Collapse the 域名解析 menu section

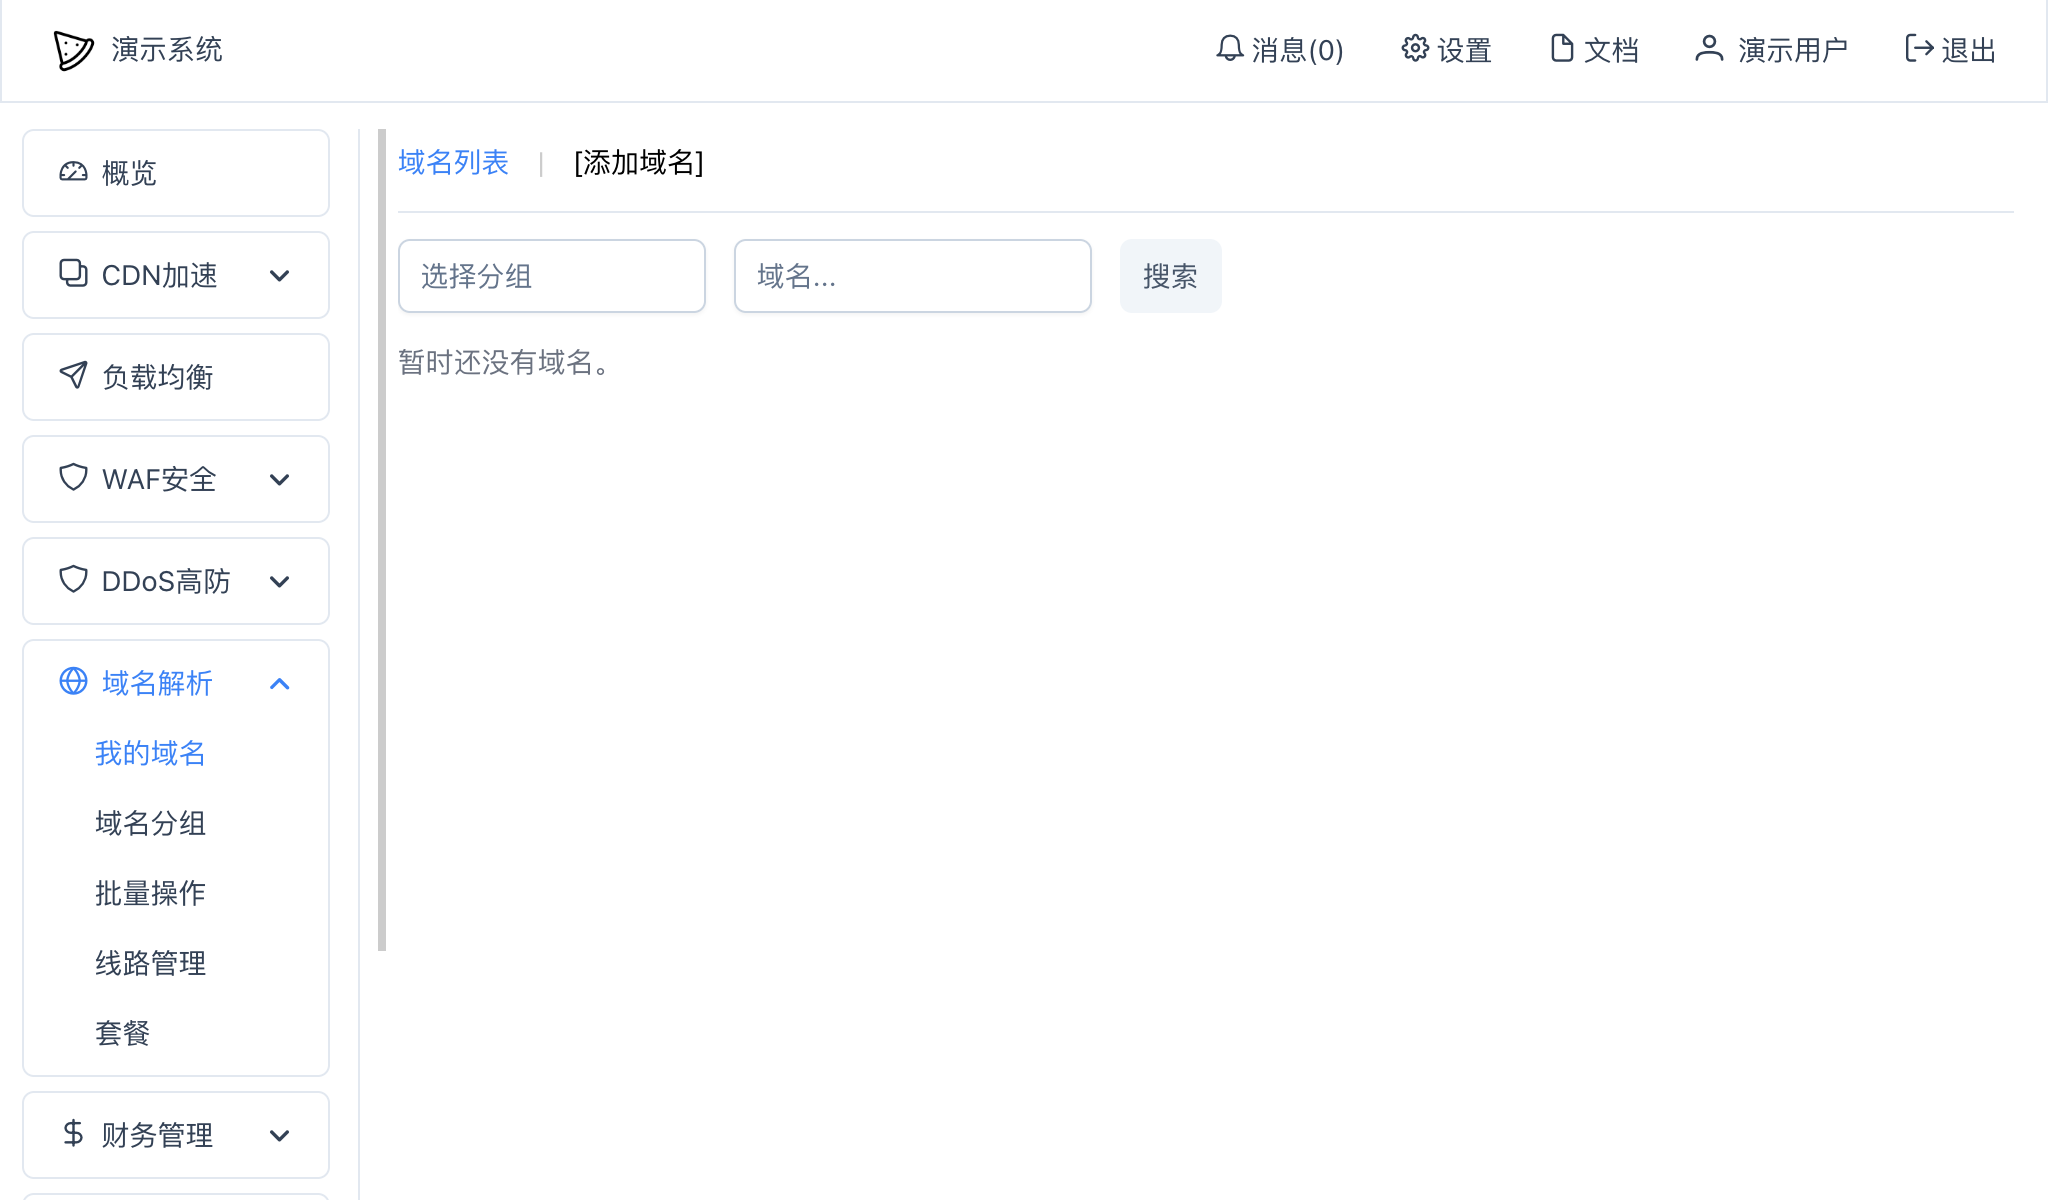280,684
